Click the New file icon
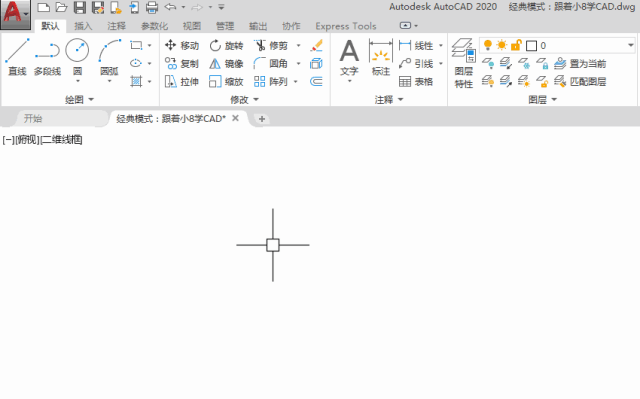 coord(44,7)
